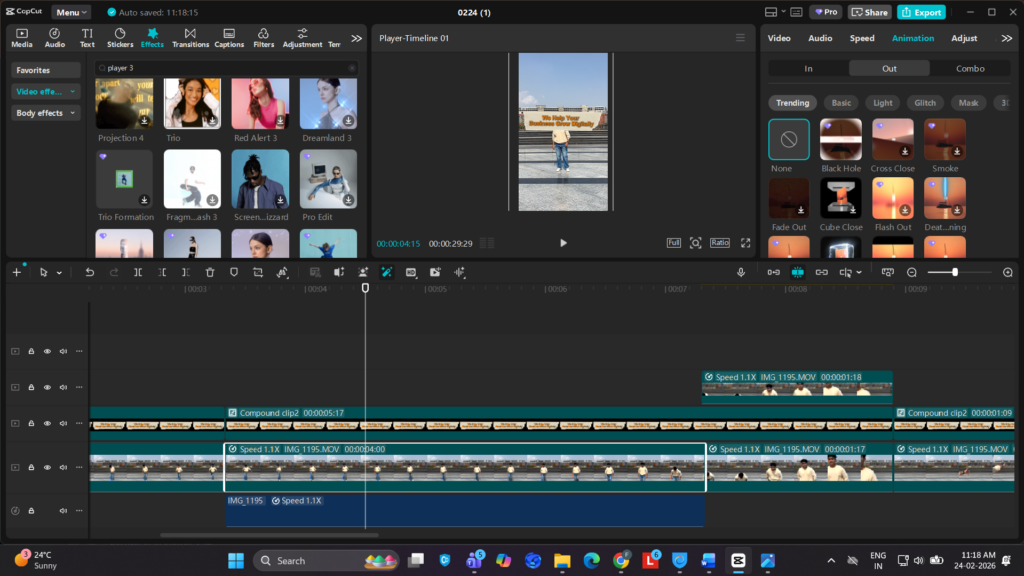This screenshot has height=576, width=1024.
Task: Click the Filters icon in top toolbar
Action: [x=263, y=38]
